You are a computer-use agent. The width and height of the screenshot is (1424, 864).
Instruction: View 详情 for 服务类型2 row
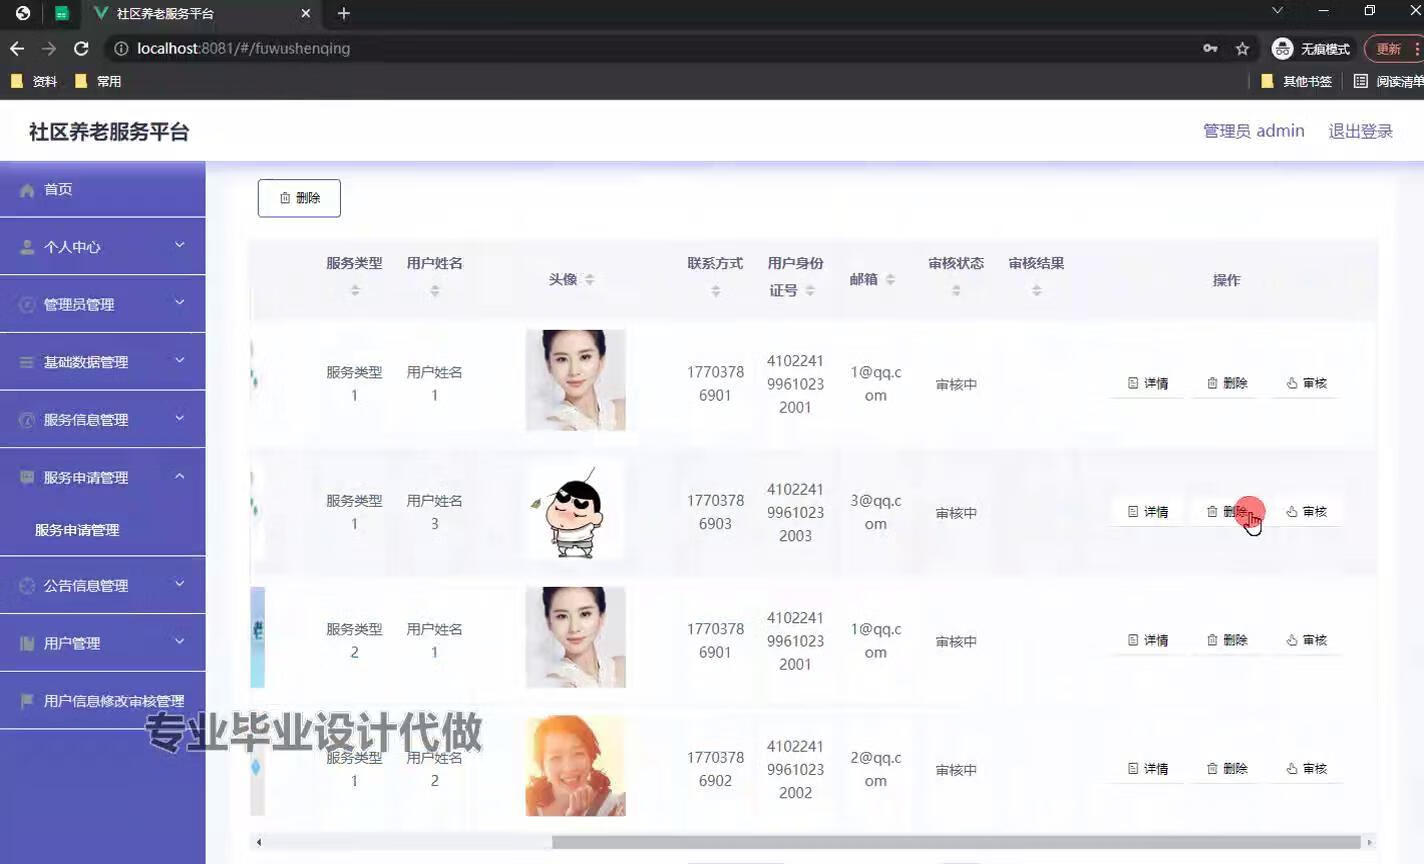(x=1147, y=640)
